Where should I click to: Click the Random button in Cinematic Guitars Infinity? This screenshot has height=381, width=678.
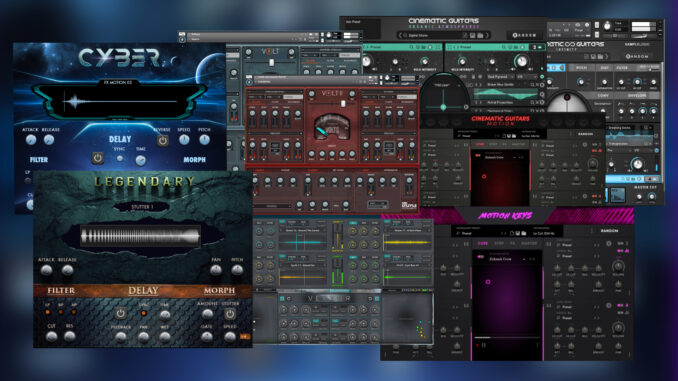pyautogui.click(x=637, y=57)
